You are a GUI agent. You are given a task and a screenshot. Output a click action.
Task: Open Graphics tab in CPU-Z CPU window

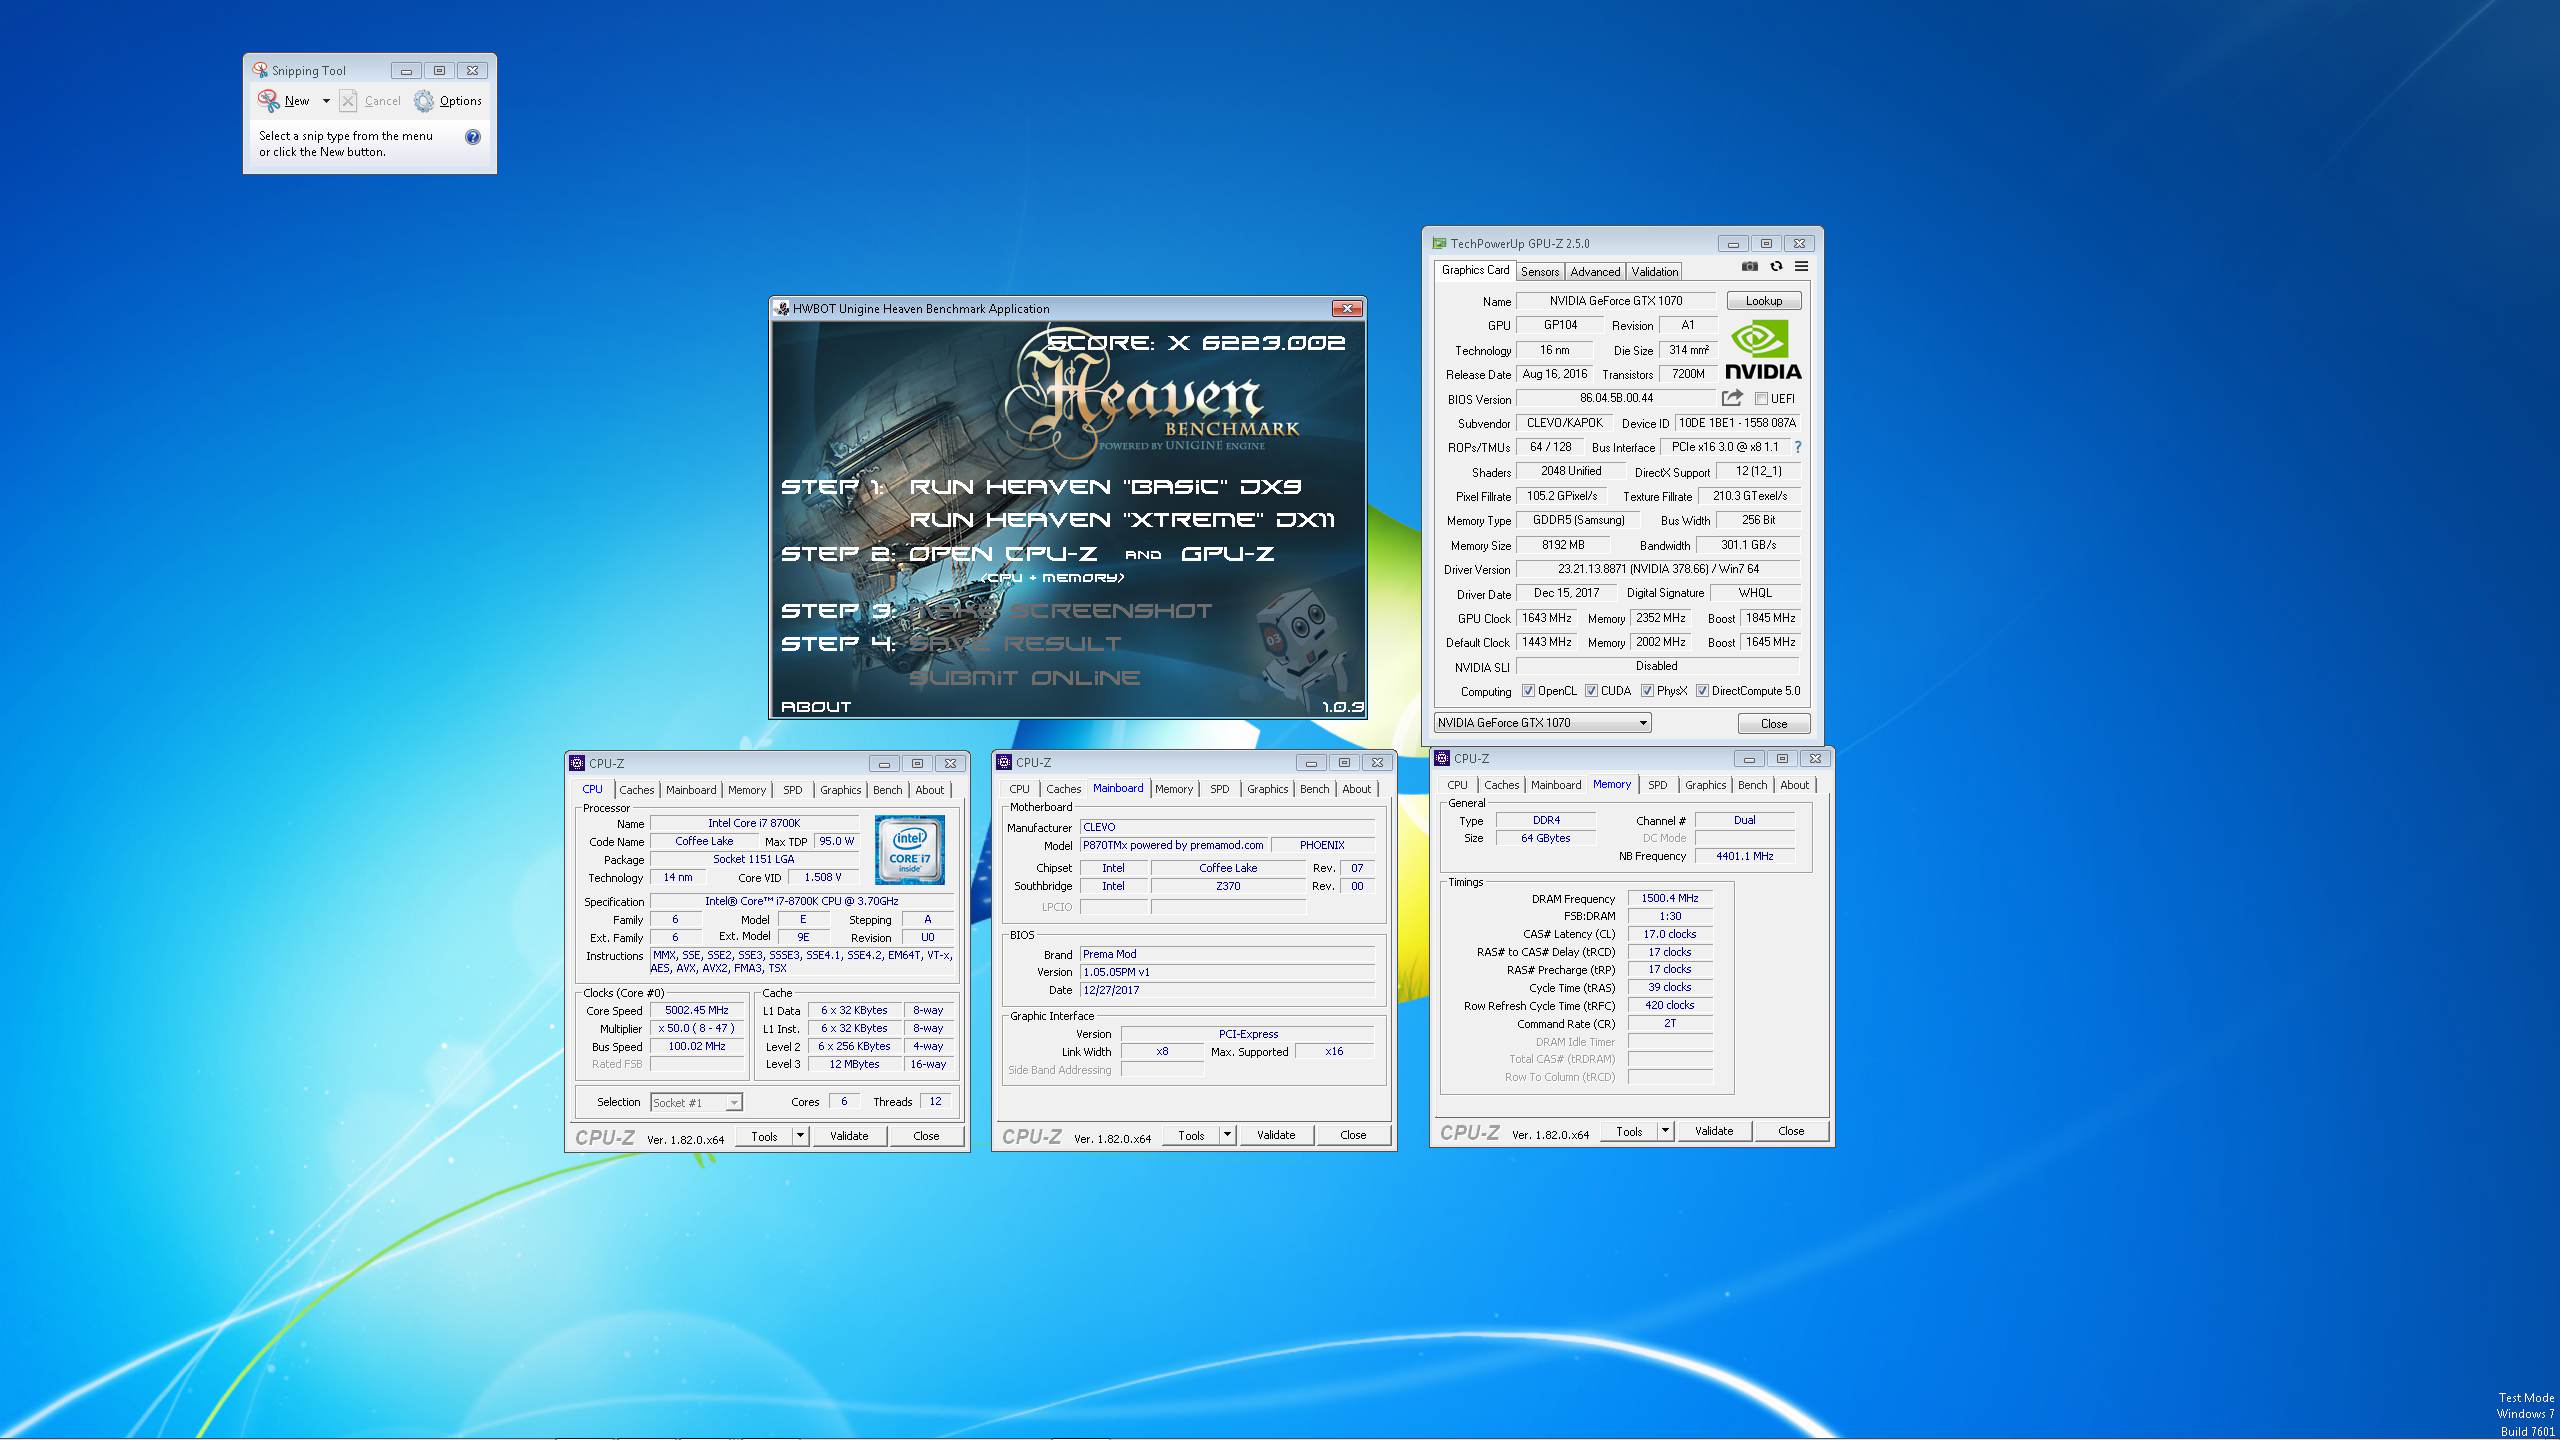tap(840, 790)
